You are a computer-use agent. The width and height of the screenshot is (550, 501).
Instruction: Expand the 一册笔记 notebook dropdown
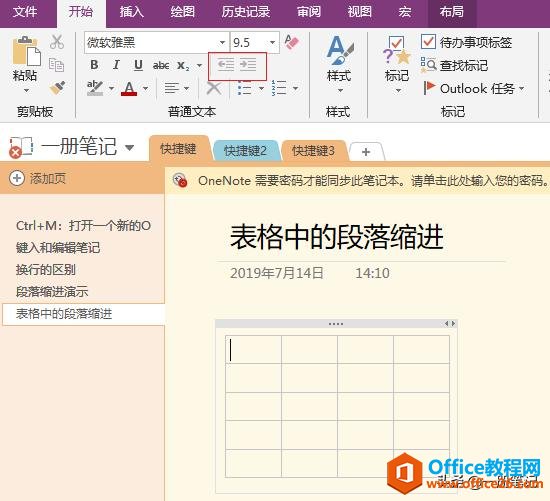[x=129, y=147]
